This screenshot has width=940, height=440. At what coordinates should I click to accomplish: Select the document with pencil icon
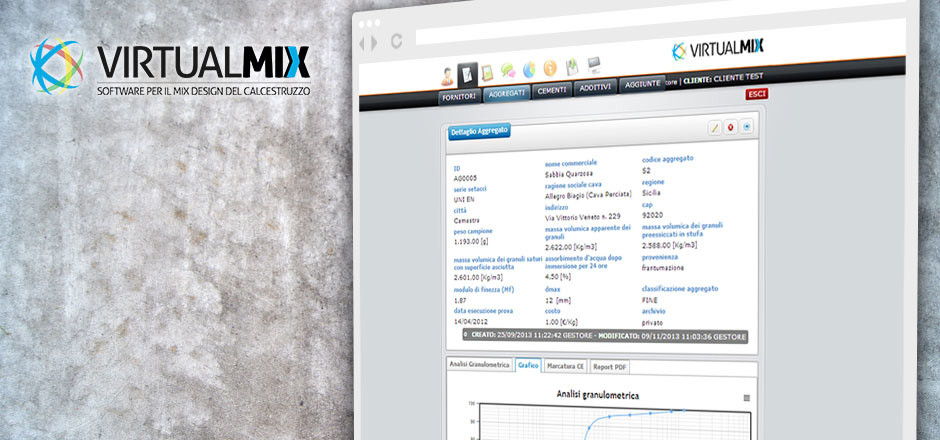468,74
